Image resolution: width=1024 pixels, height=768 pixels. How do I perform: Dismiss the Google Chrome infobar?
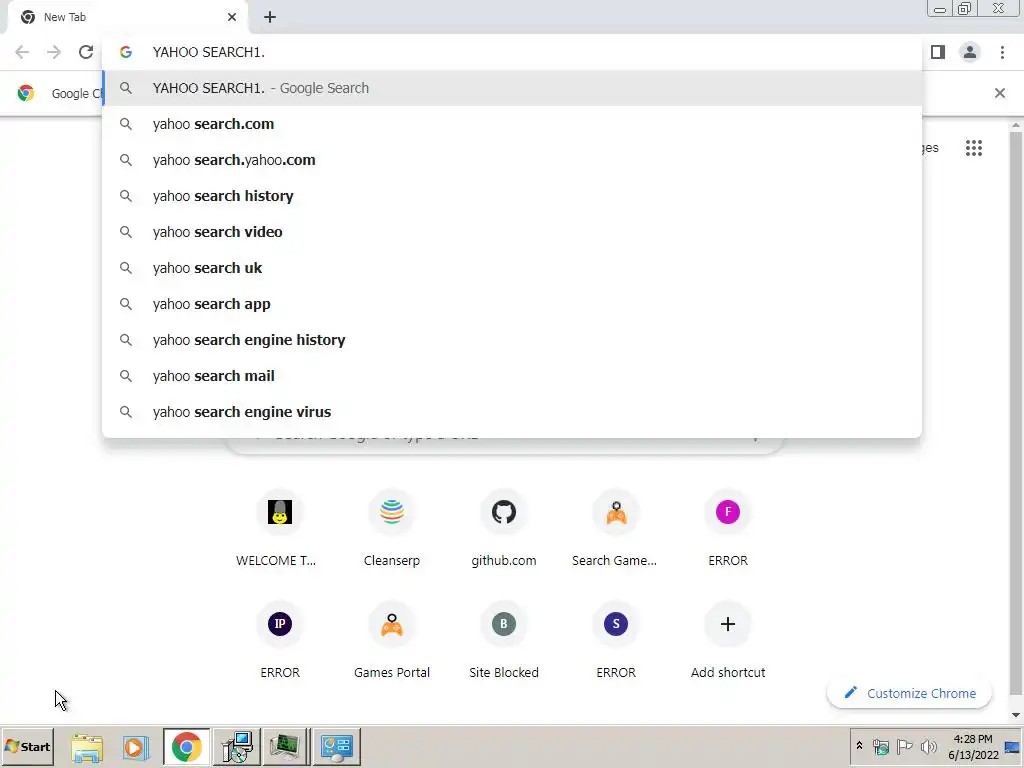click(1000, 93)
